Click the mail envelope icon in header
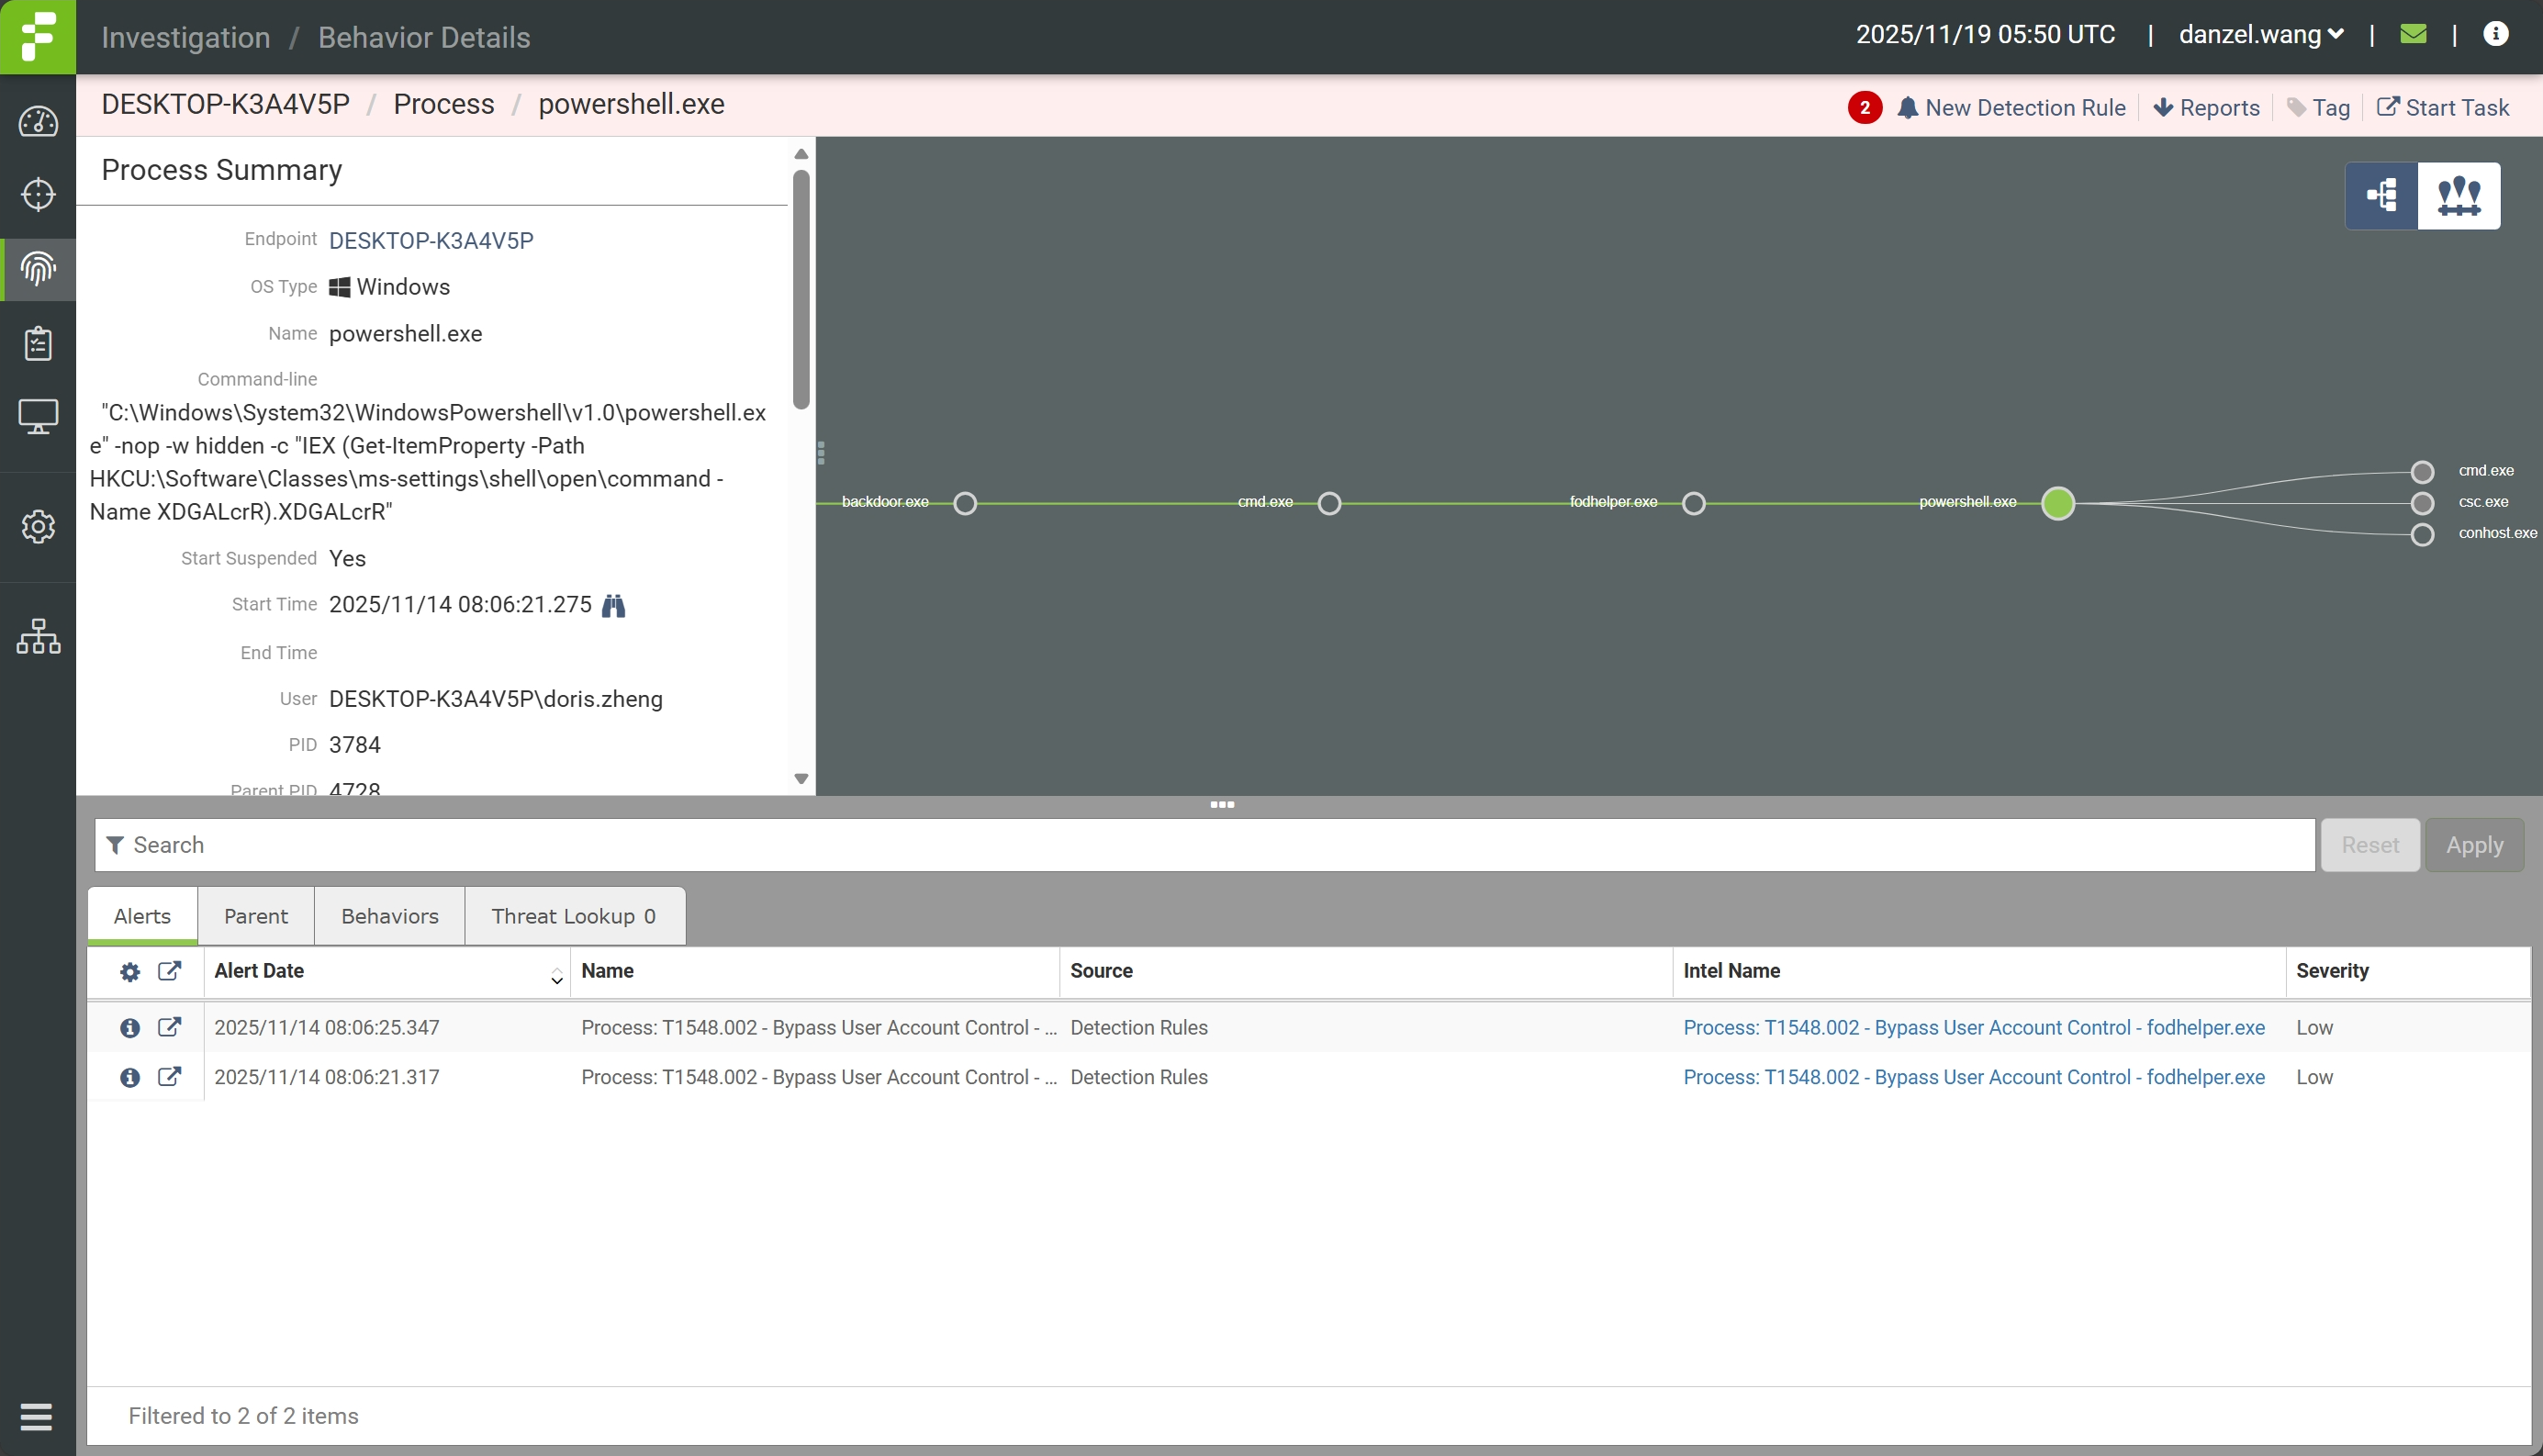This screenshot has height=1456, width=2543. [x=2413, y=35]
